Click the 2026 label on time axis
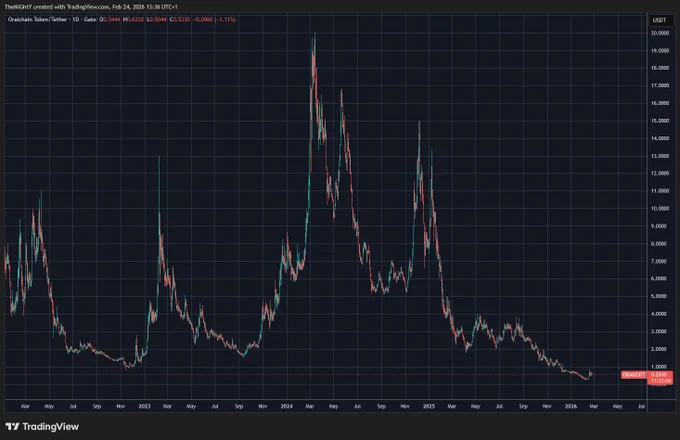This screenshot has height=440, width=680. coord(571,406)
